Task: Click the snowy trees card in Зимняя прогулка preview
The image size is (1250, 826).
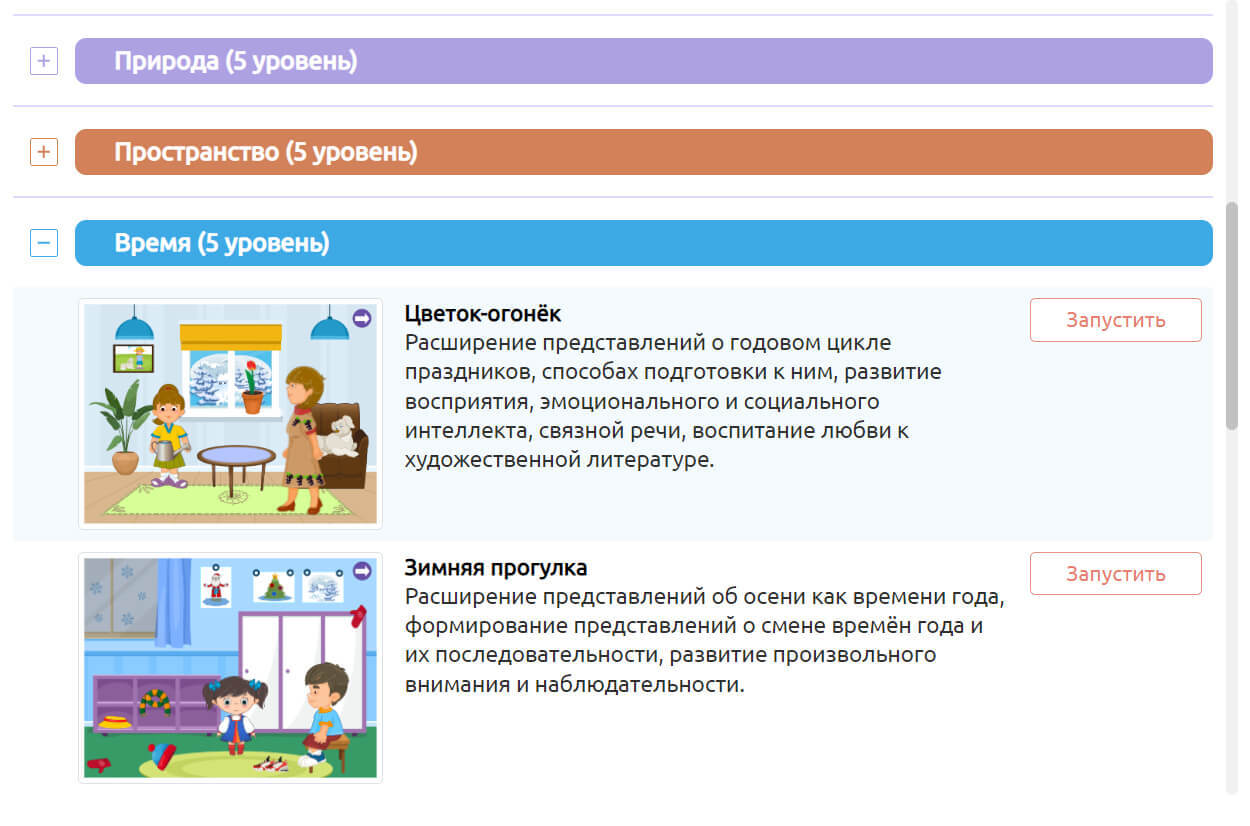Action: [x=323, y=586]
